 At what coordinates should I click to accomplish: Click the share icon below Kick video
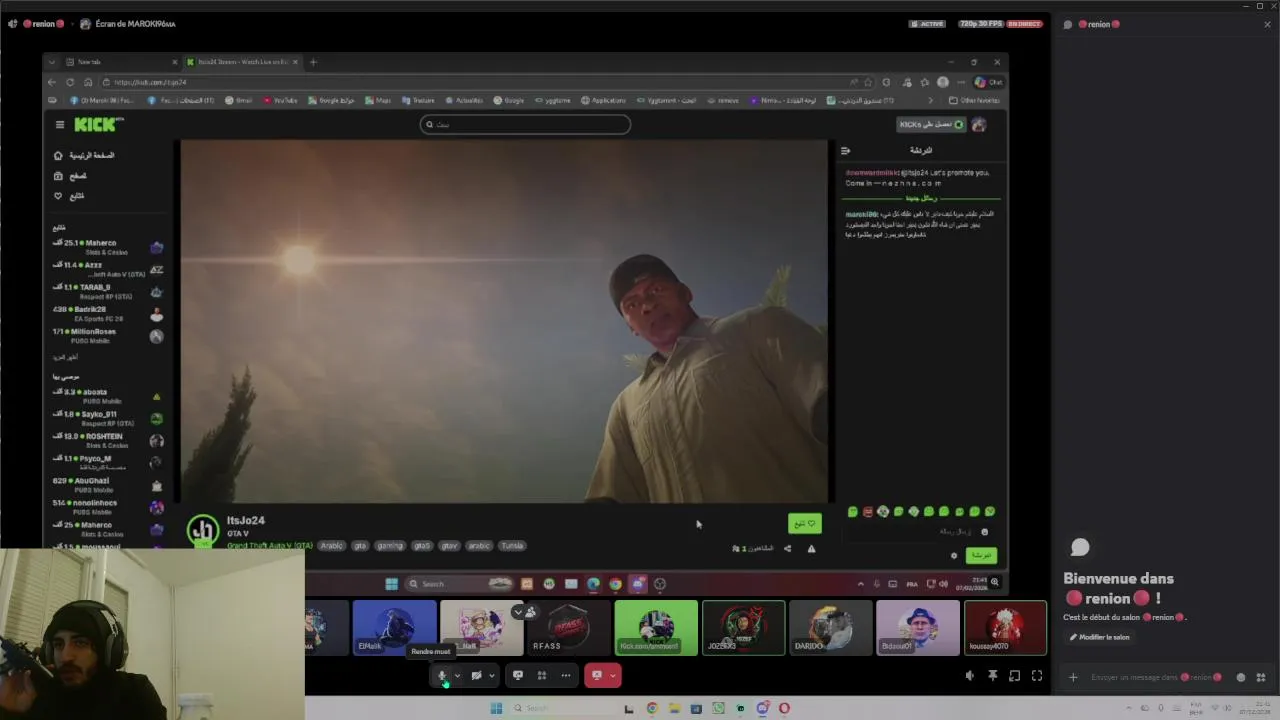tap(787, 548)
